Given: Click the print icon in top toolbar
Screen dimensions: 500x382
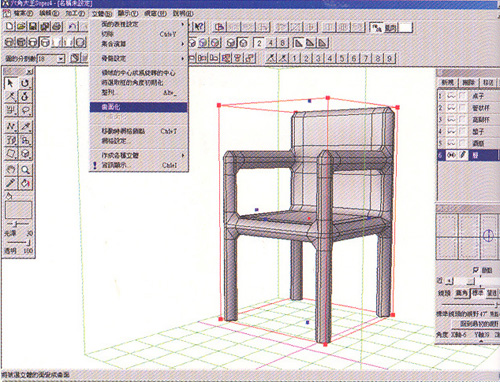Looking at the screenshot, I should (x=57, y=26).
